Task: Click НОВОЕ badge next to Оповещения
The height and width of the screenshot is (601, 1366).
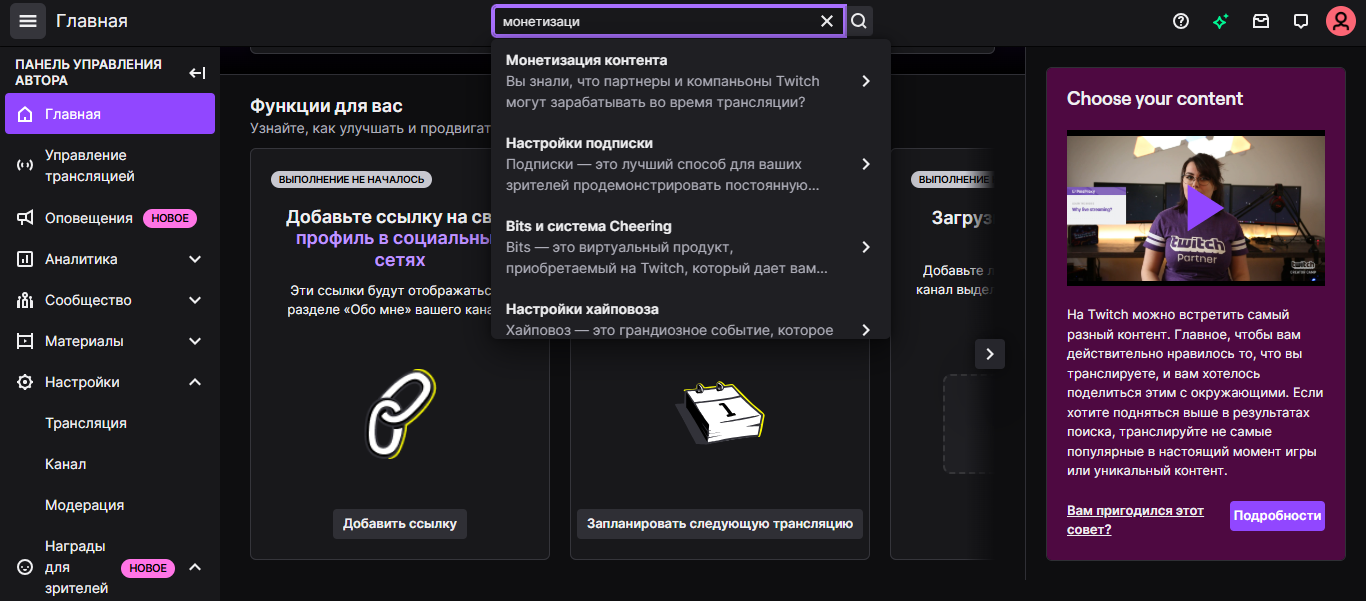Action: tap(170, 218)
